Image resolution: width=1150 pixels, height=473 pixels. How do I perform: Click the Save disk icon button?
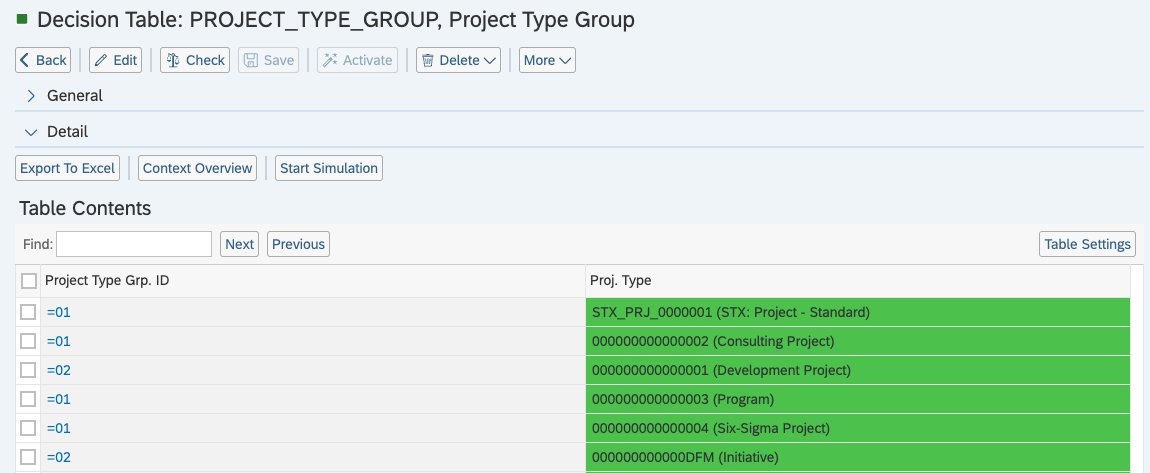[x=268, y=60]
